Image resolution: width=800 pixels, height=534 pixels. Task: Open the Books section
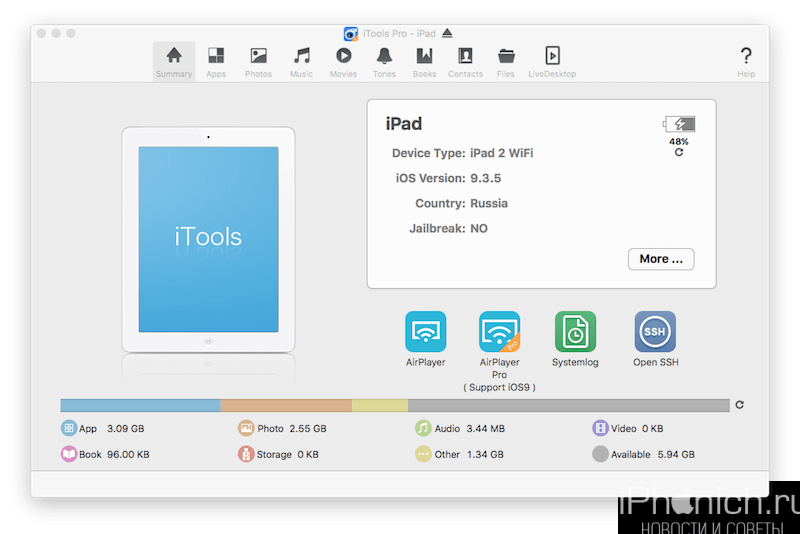424,62
